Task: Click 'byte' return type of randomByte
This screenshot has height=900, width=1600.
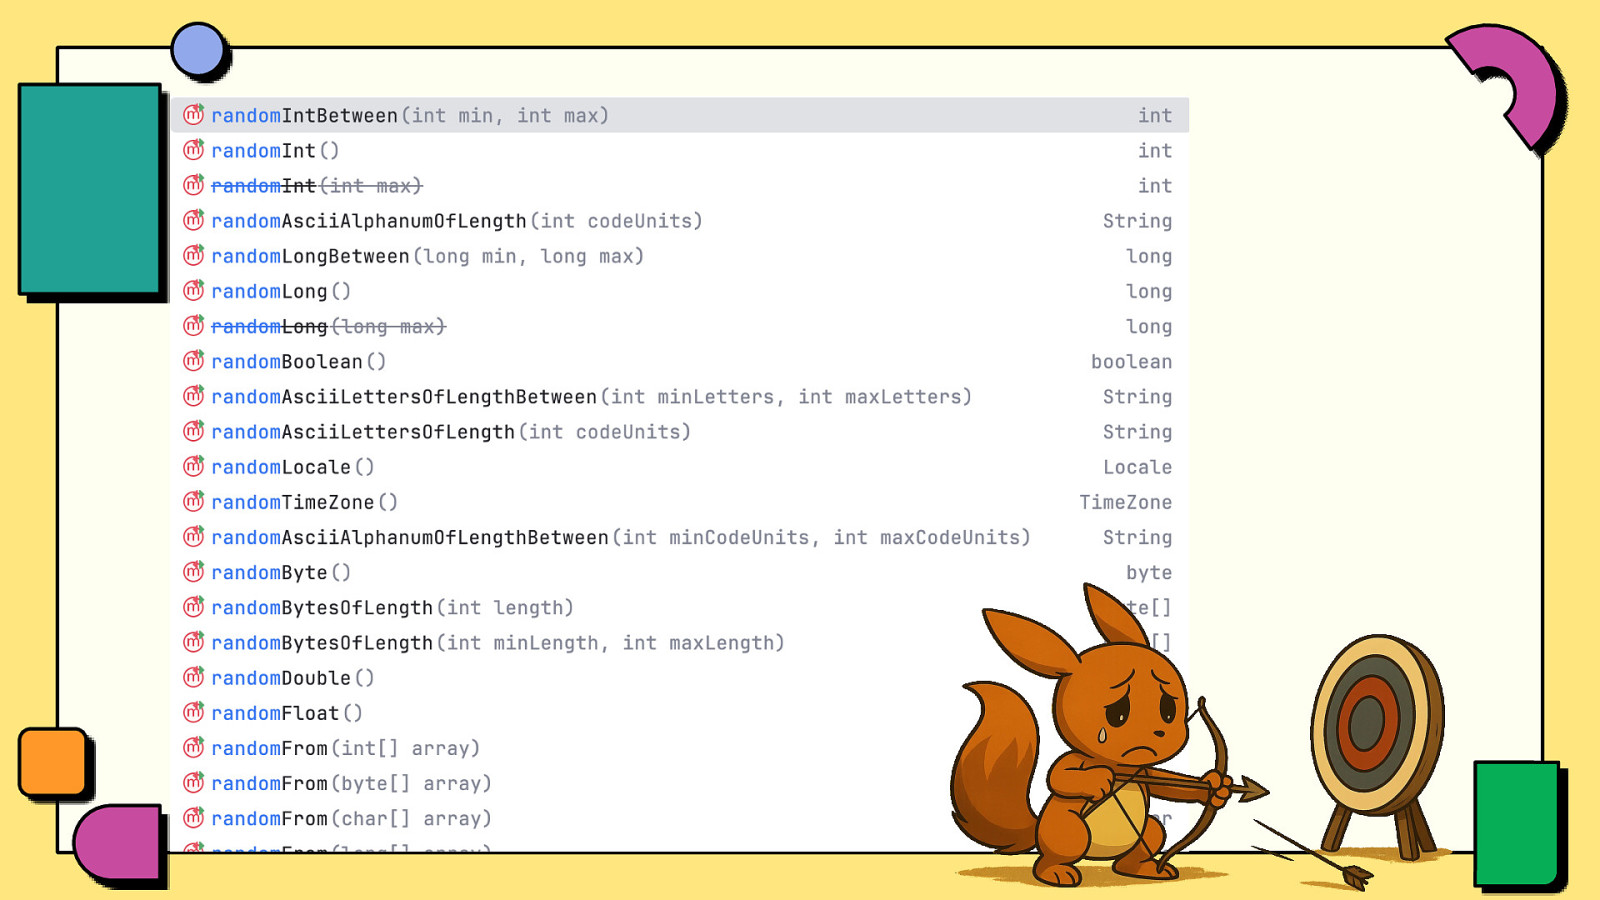Action: pyautogui.click(x=1149, y=573)
